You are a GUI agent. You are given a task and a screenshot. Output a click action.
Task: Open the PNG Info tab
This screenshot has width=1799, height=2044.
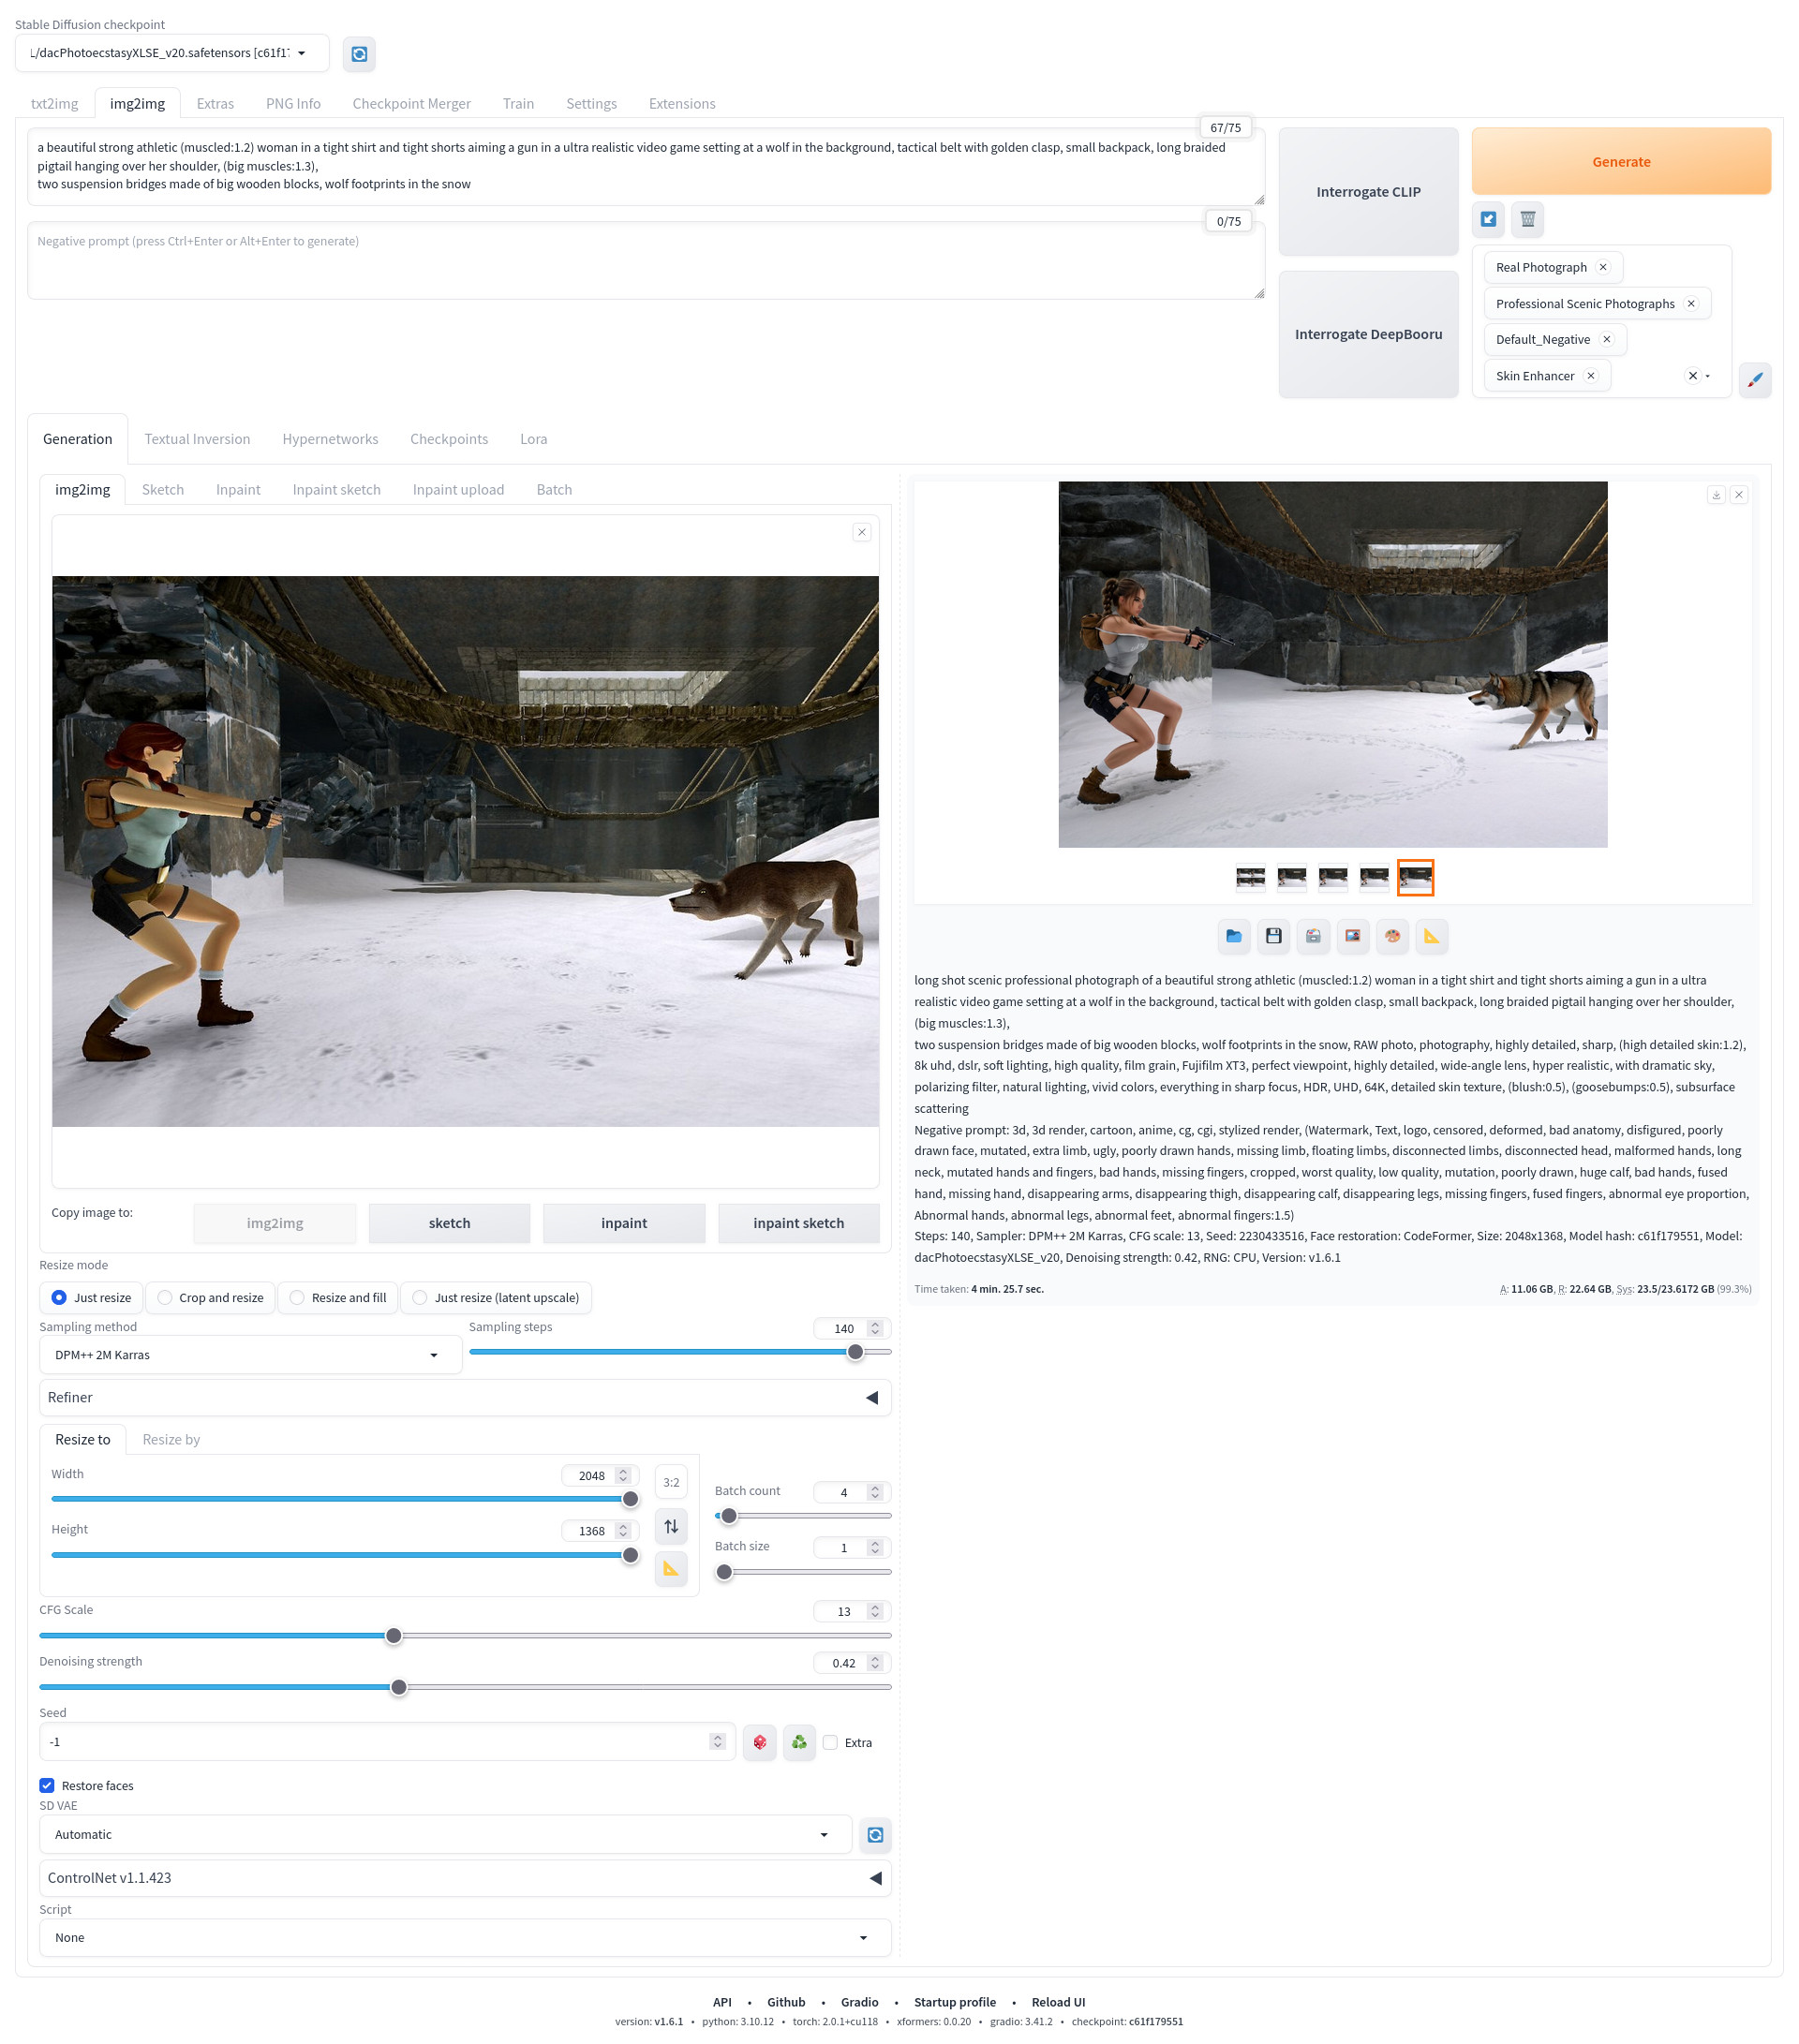tap(293, 104)
